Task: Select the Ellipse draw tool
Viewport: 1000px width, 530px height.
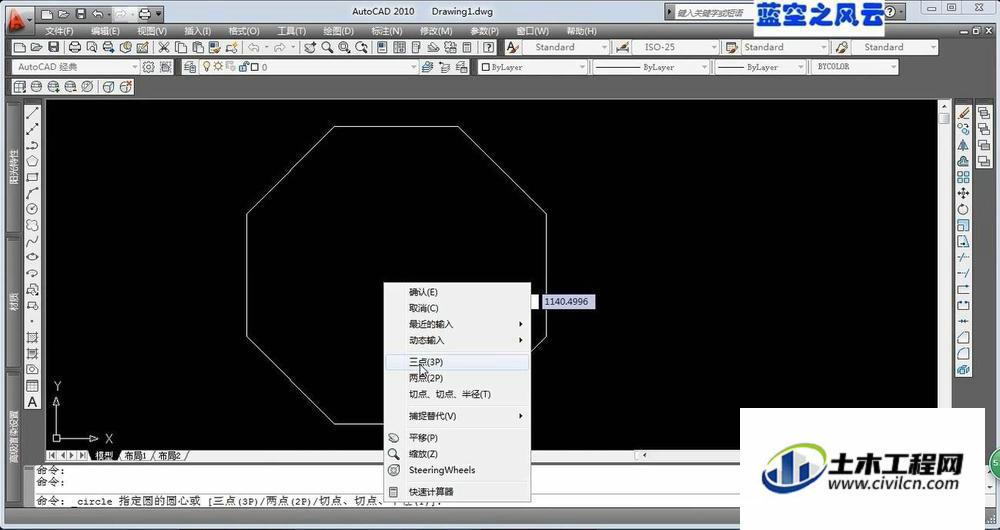Action: pyautogui.click(x=33, y=257)
